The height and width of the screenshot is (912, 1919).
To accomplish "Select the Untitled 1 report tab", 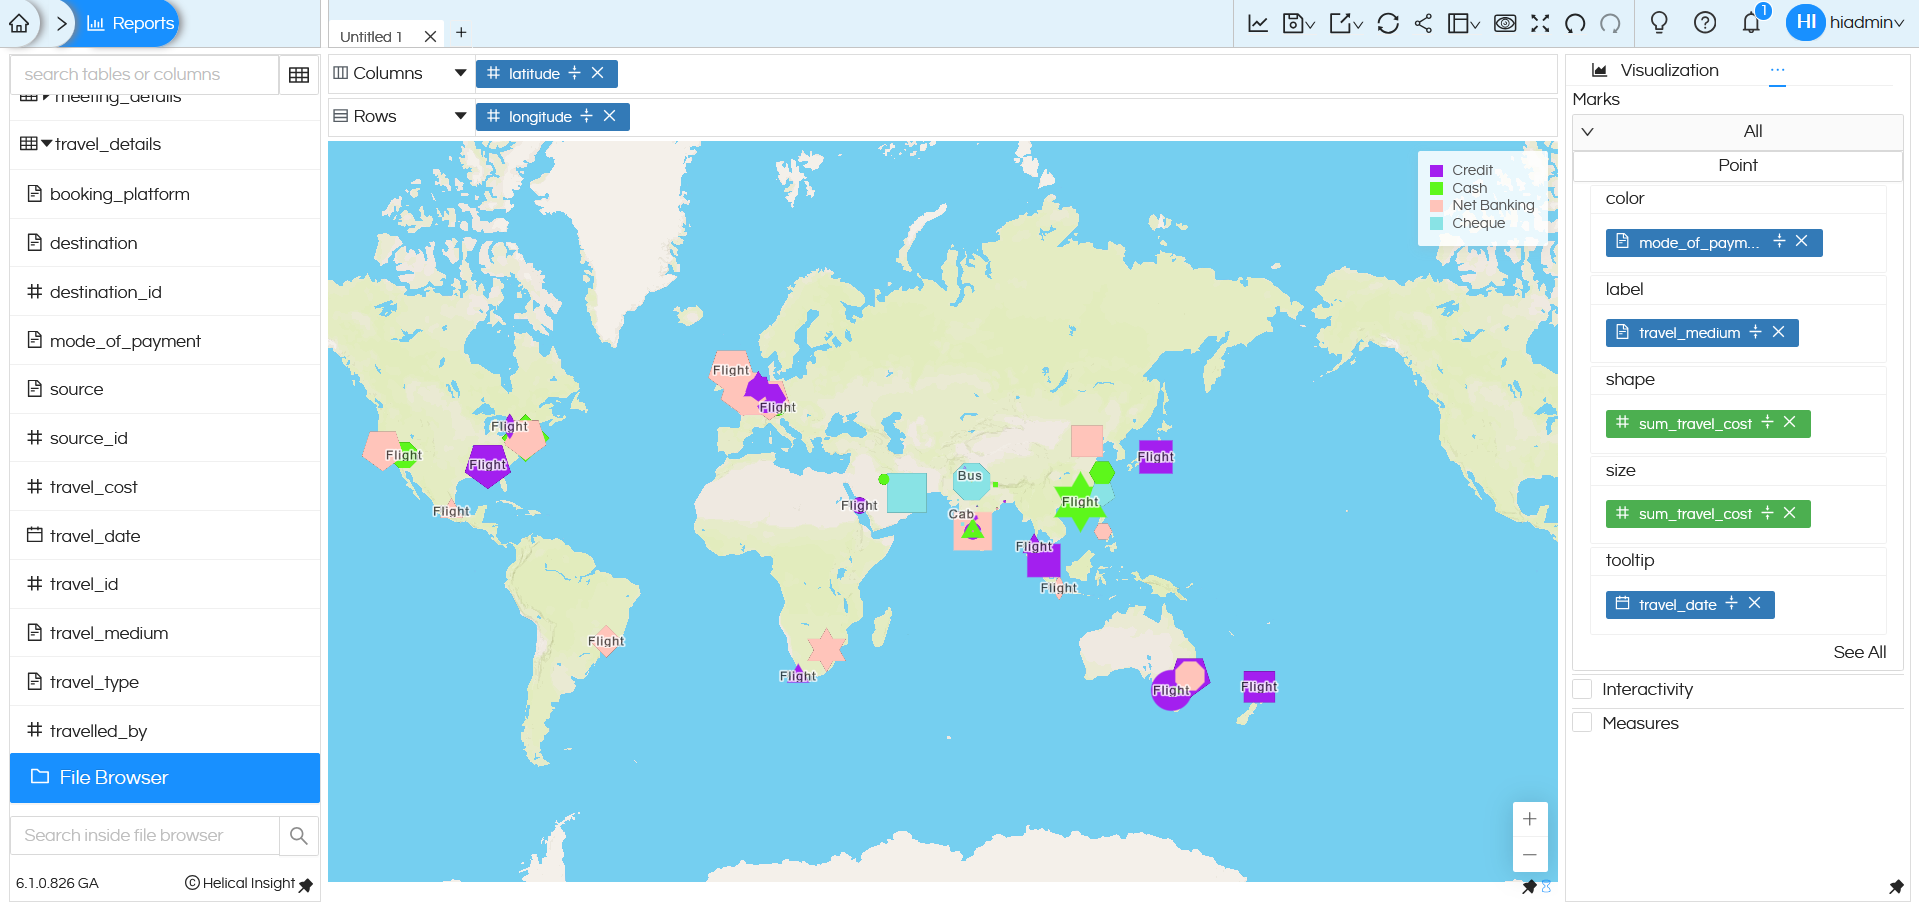I will click(372, 35).
